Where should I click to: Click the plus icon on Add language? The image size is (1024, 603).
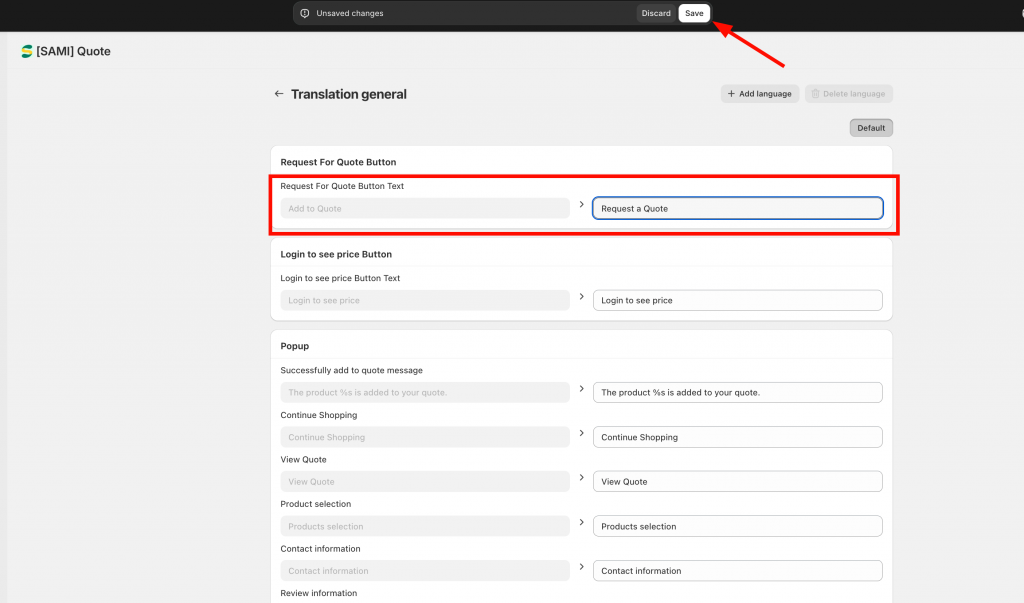tap(731, 94)
